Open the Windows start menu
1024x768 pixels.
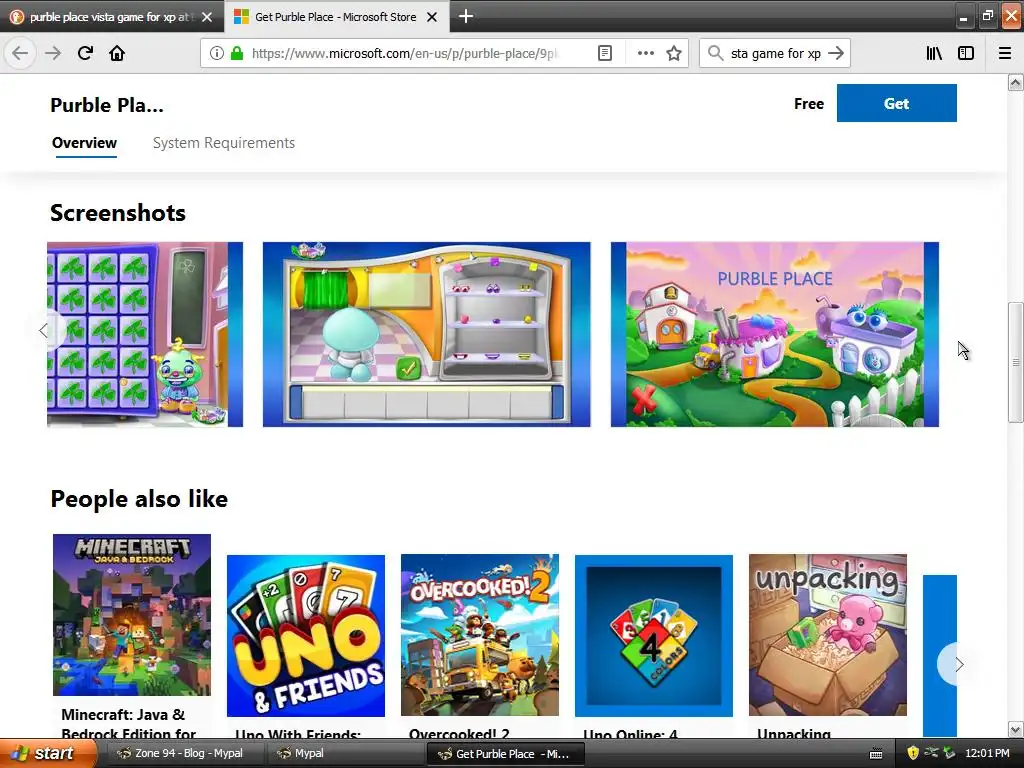[47, 754]
